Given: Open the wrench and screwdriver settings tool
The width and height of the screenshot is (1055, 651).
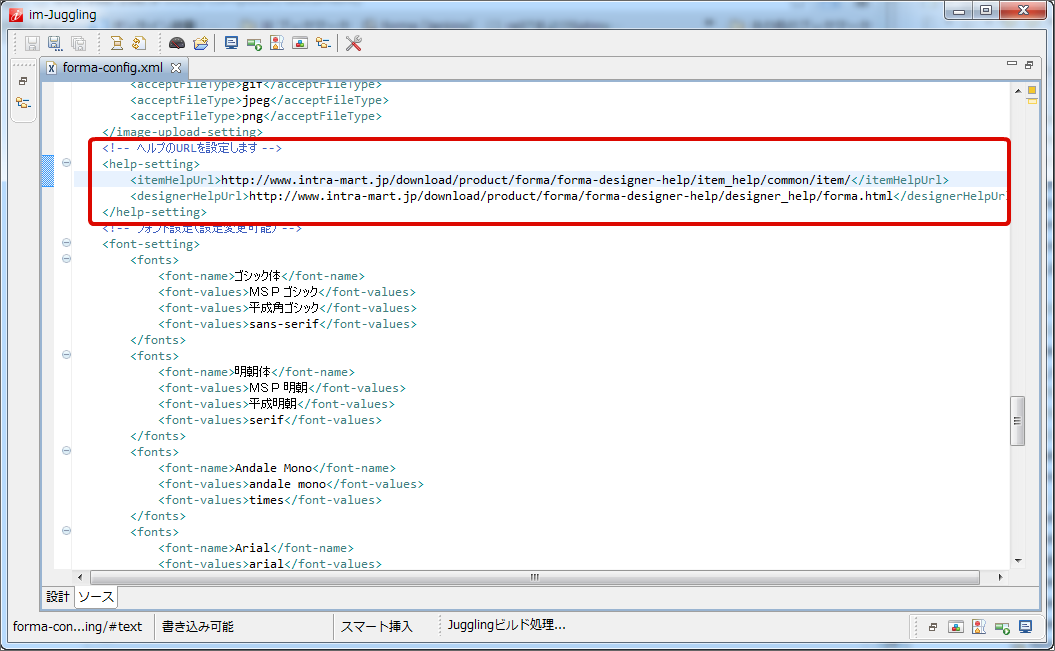Looking at the screenshot, I should (x=353, y=44).
